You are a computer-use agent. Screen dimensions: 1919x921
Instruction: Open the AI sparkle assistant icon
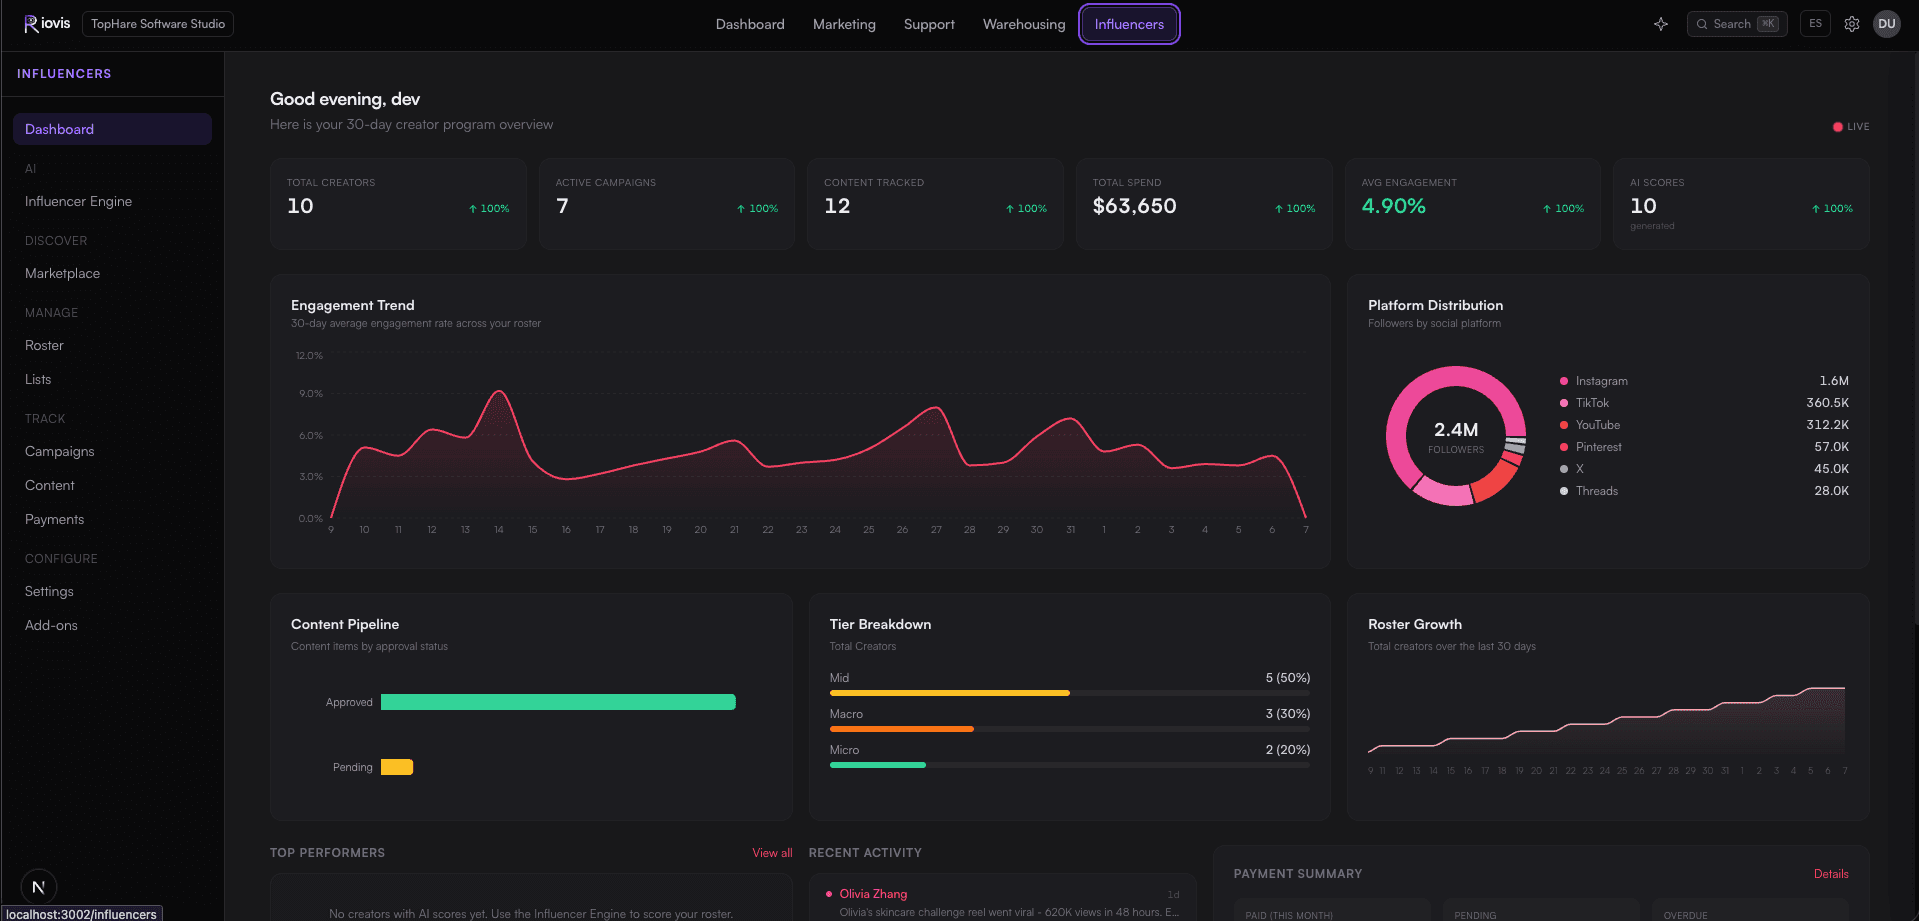click(1661, 24)
